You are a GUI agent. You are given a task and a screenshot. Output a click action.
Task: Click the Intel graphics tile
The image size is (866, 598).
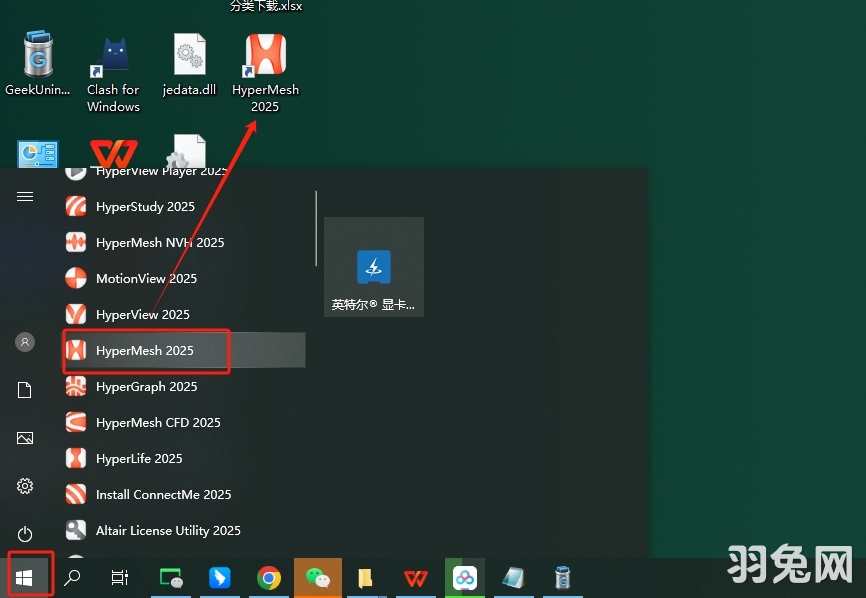(374, 267)
